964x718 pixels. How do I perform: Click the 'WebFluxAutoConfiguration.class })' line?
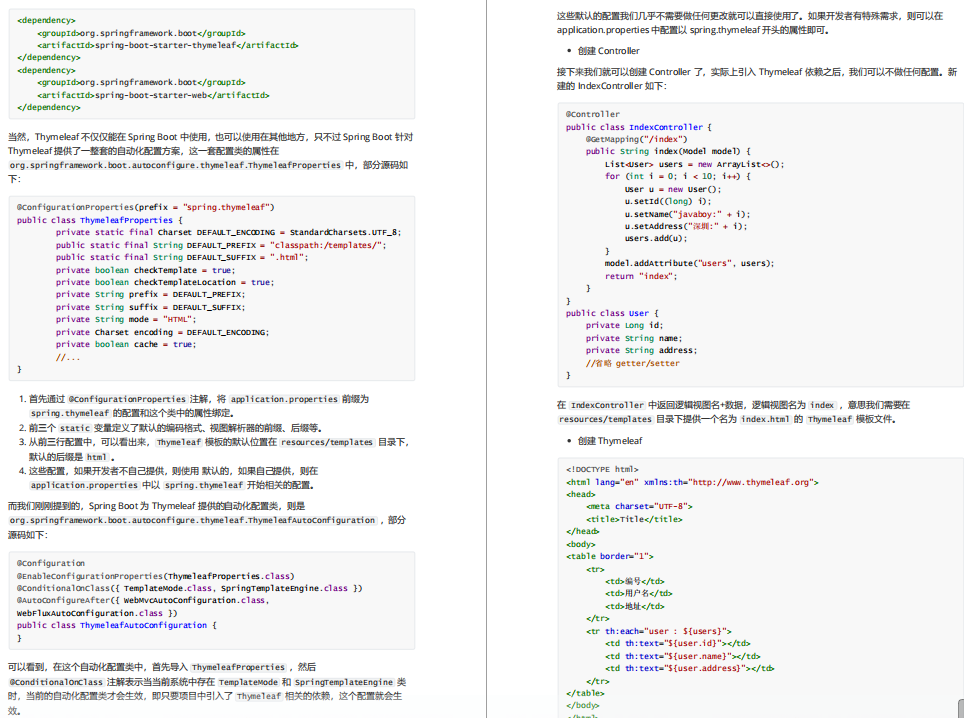coord(97,613)
